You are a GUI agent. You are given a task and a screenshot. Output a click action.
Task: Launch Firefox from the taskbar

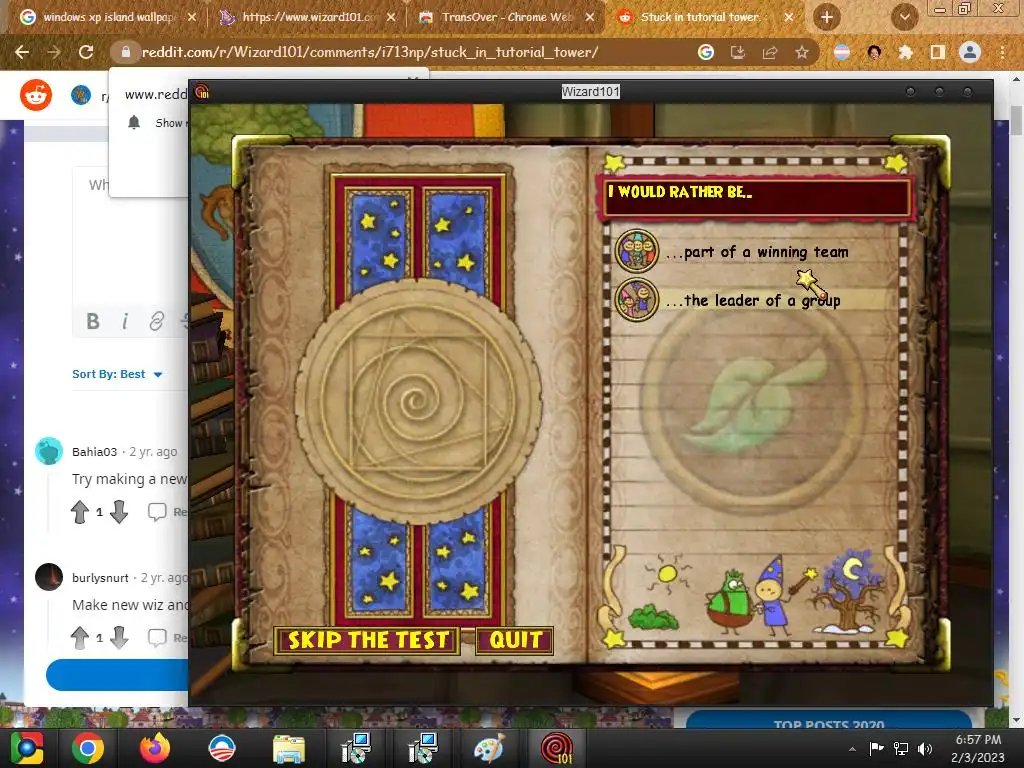(x=154, y=748)
